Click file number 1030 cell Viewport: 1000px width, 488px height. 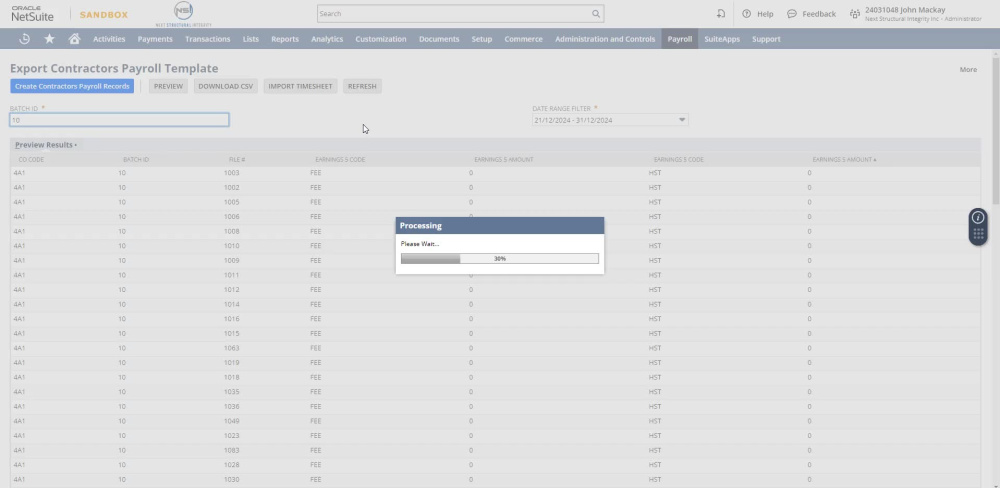click(x=232, y=479)
